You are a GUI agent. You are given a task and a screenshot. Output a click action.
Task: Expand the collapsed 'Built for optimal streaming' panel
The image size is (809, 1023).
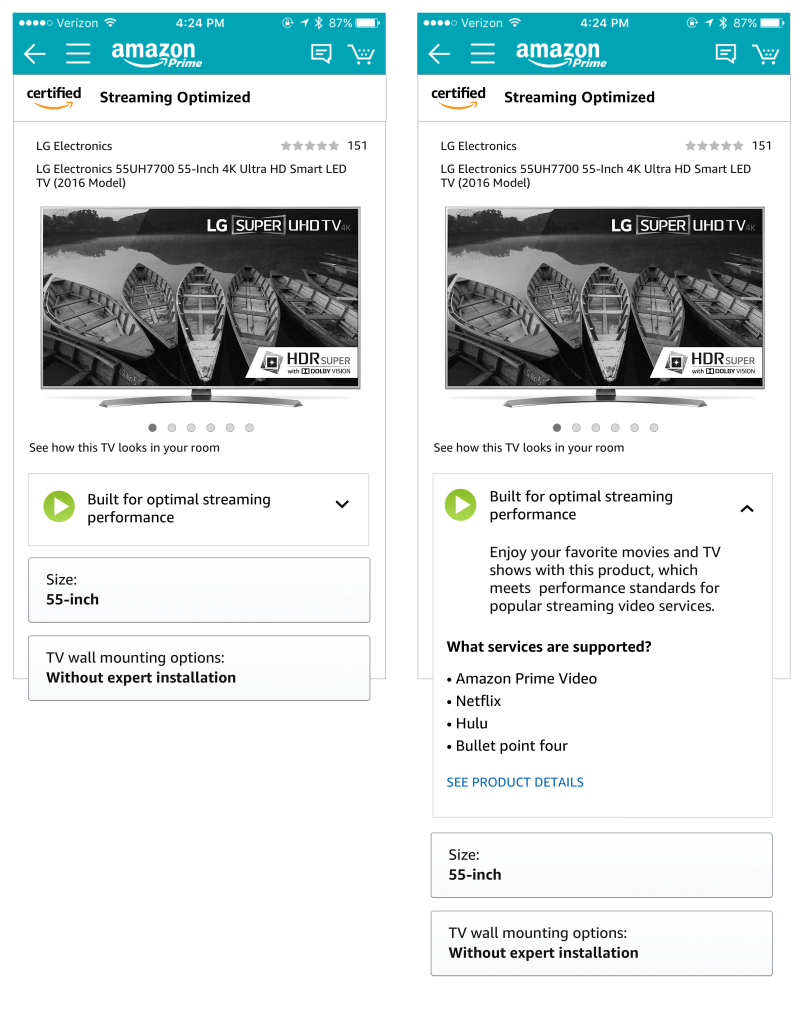[x=342, y=505]
